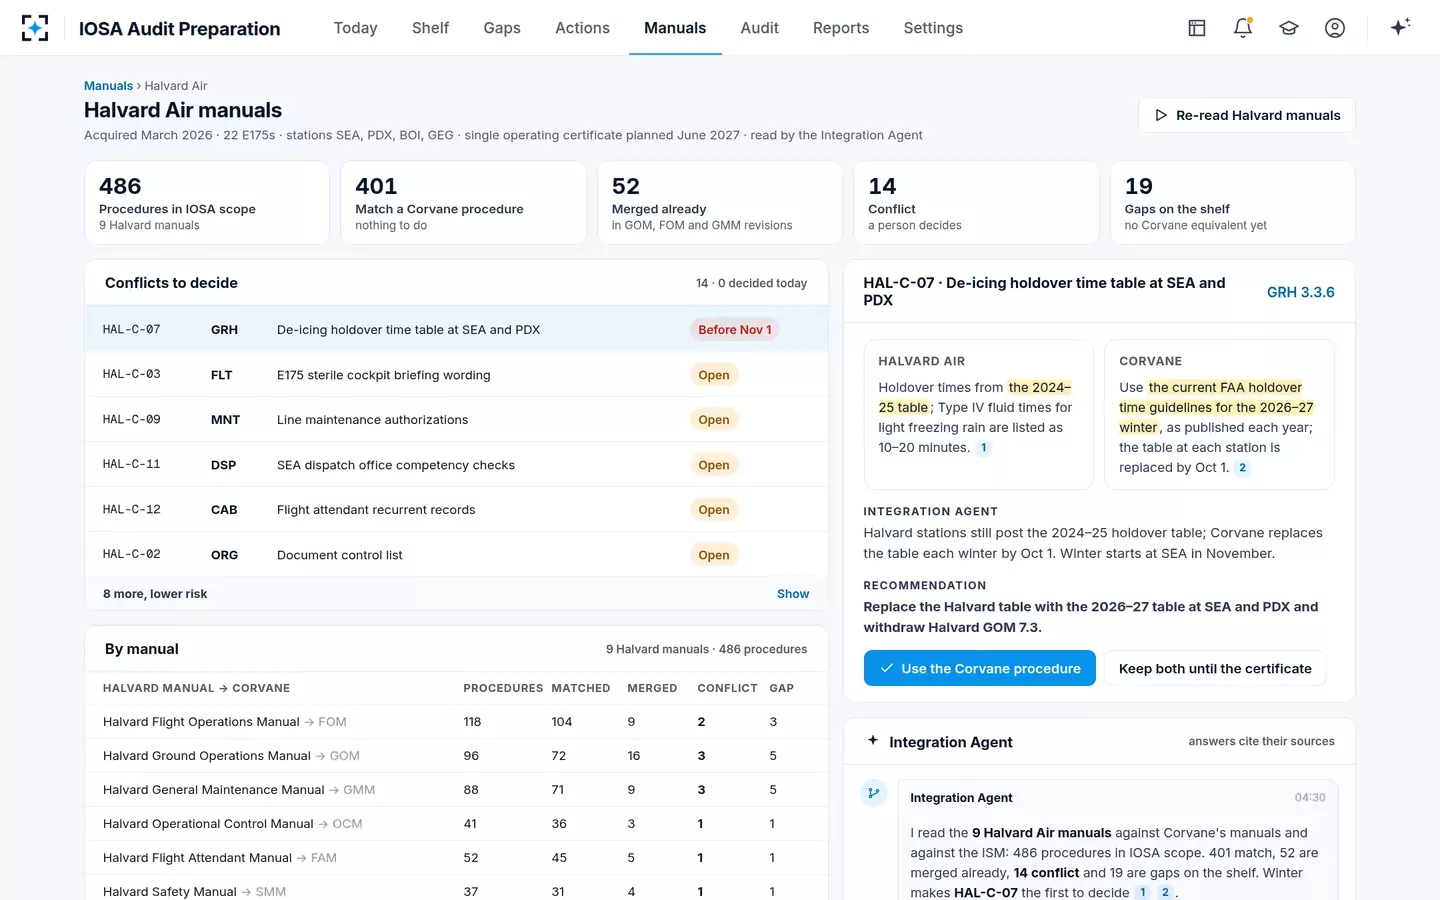The width and height of the screenshot is (1440, 900).
Task: Click the 486 Procedures in IOSA scope card
Action: click(x=207, y=203)
